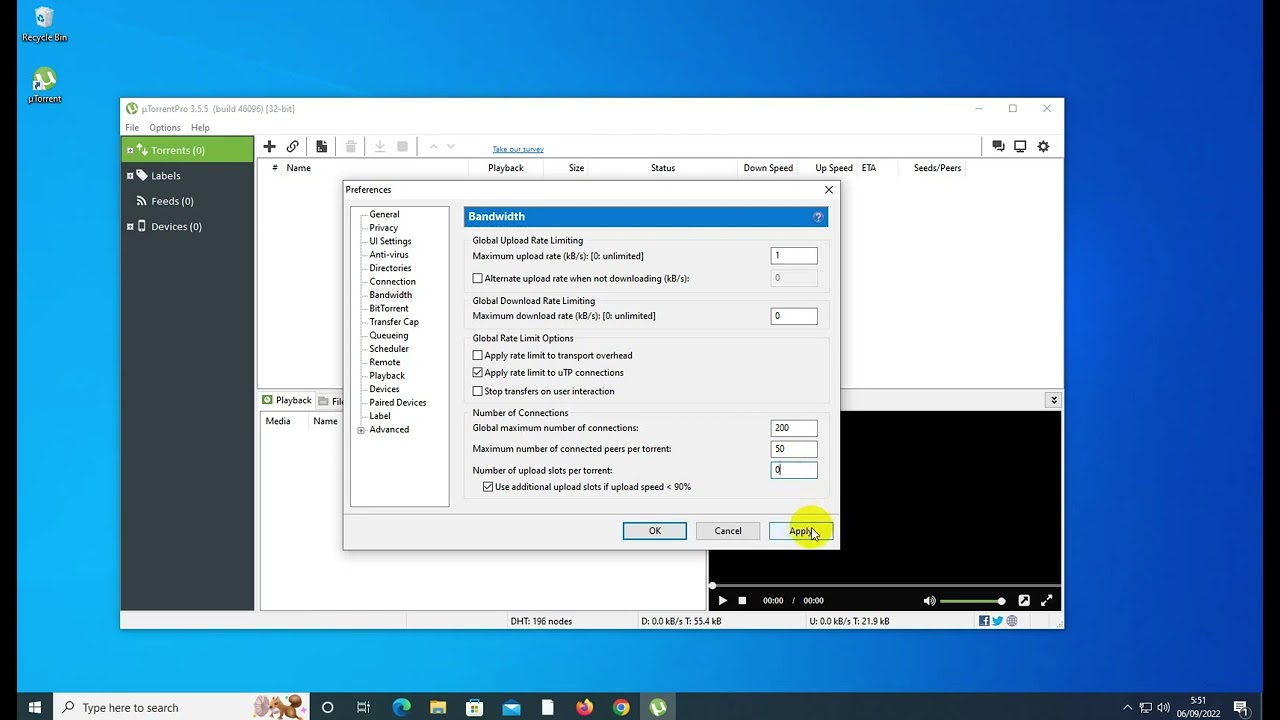
Task: Click the chat bubbles icon in toolbar
Action: [998, 146]
